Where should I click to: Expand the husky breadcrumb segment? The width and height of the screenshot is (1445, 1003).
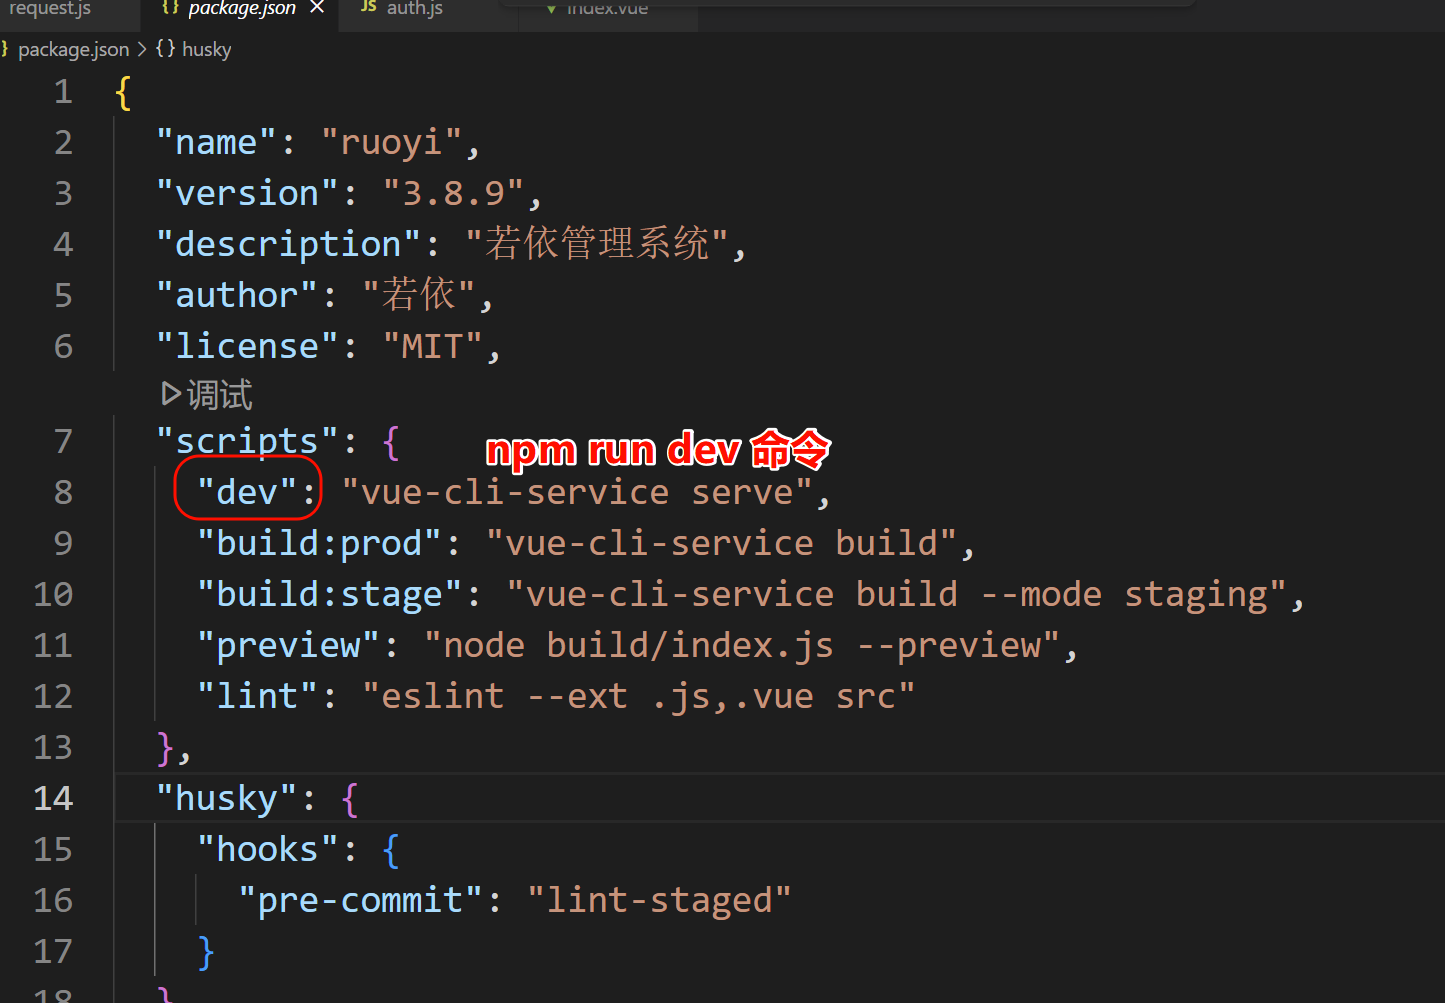(x=206, y=49)
